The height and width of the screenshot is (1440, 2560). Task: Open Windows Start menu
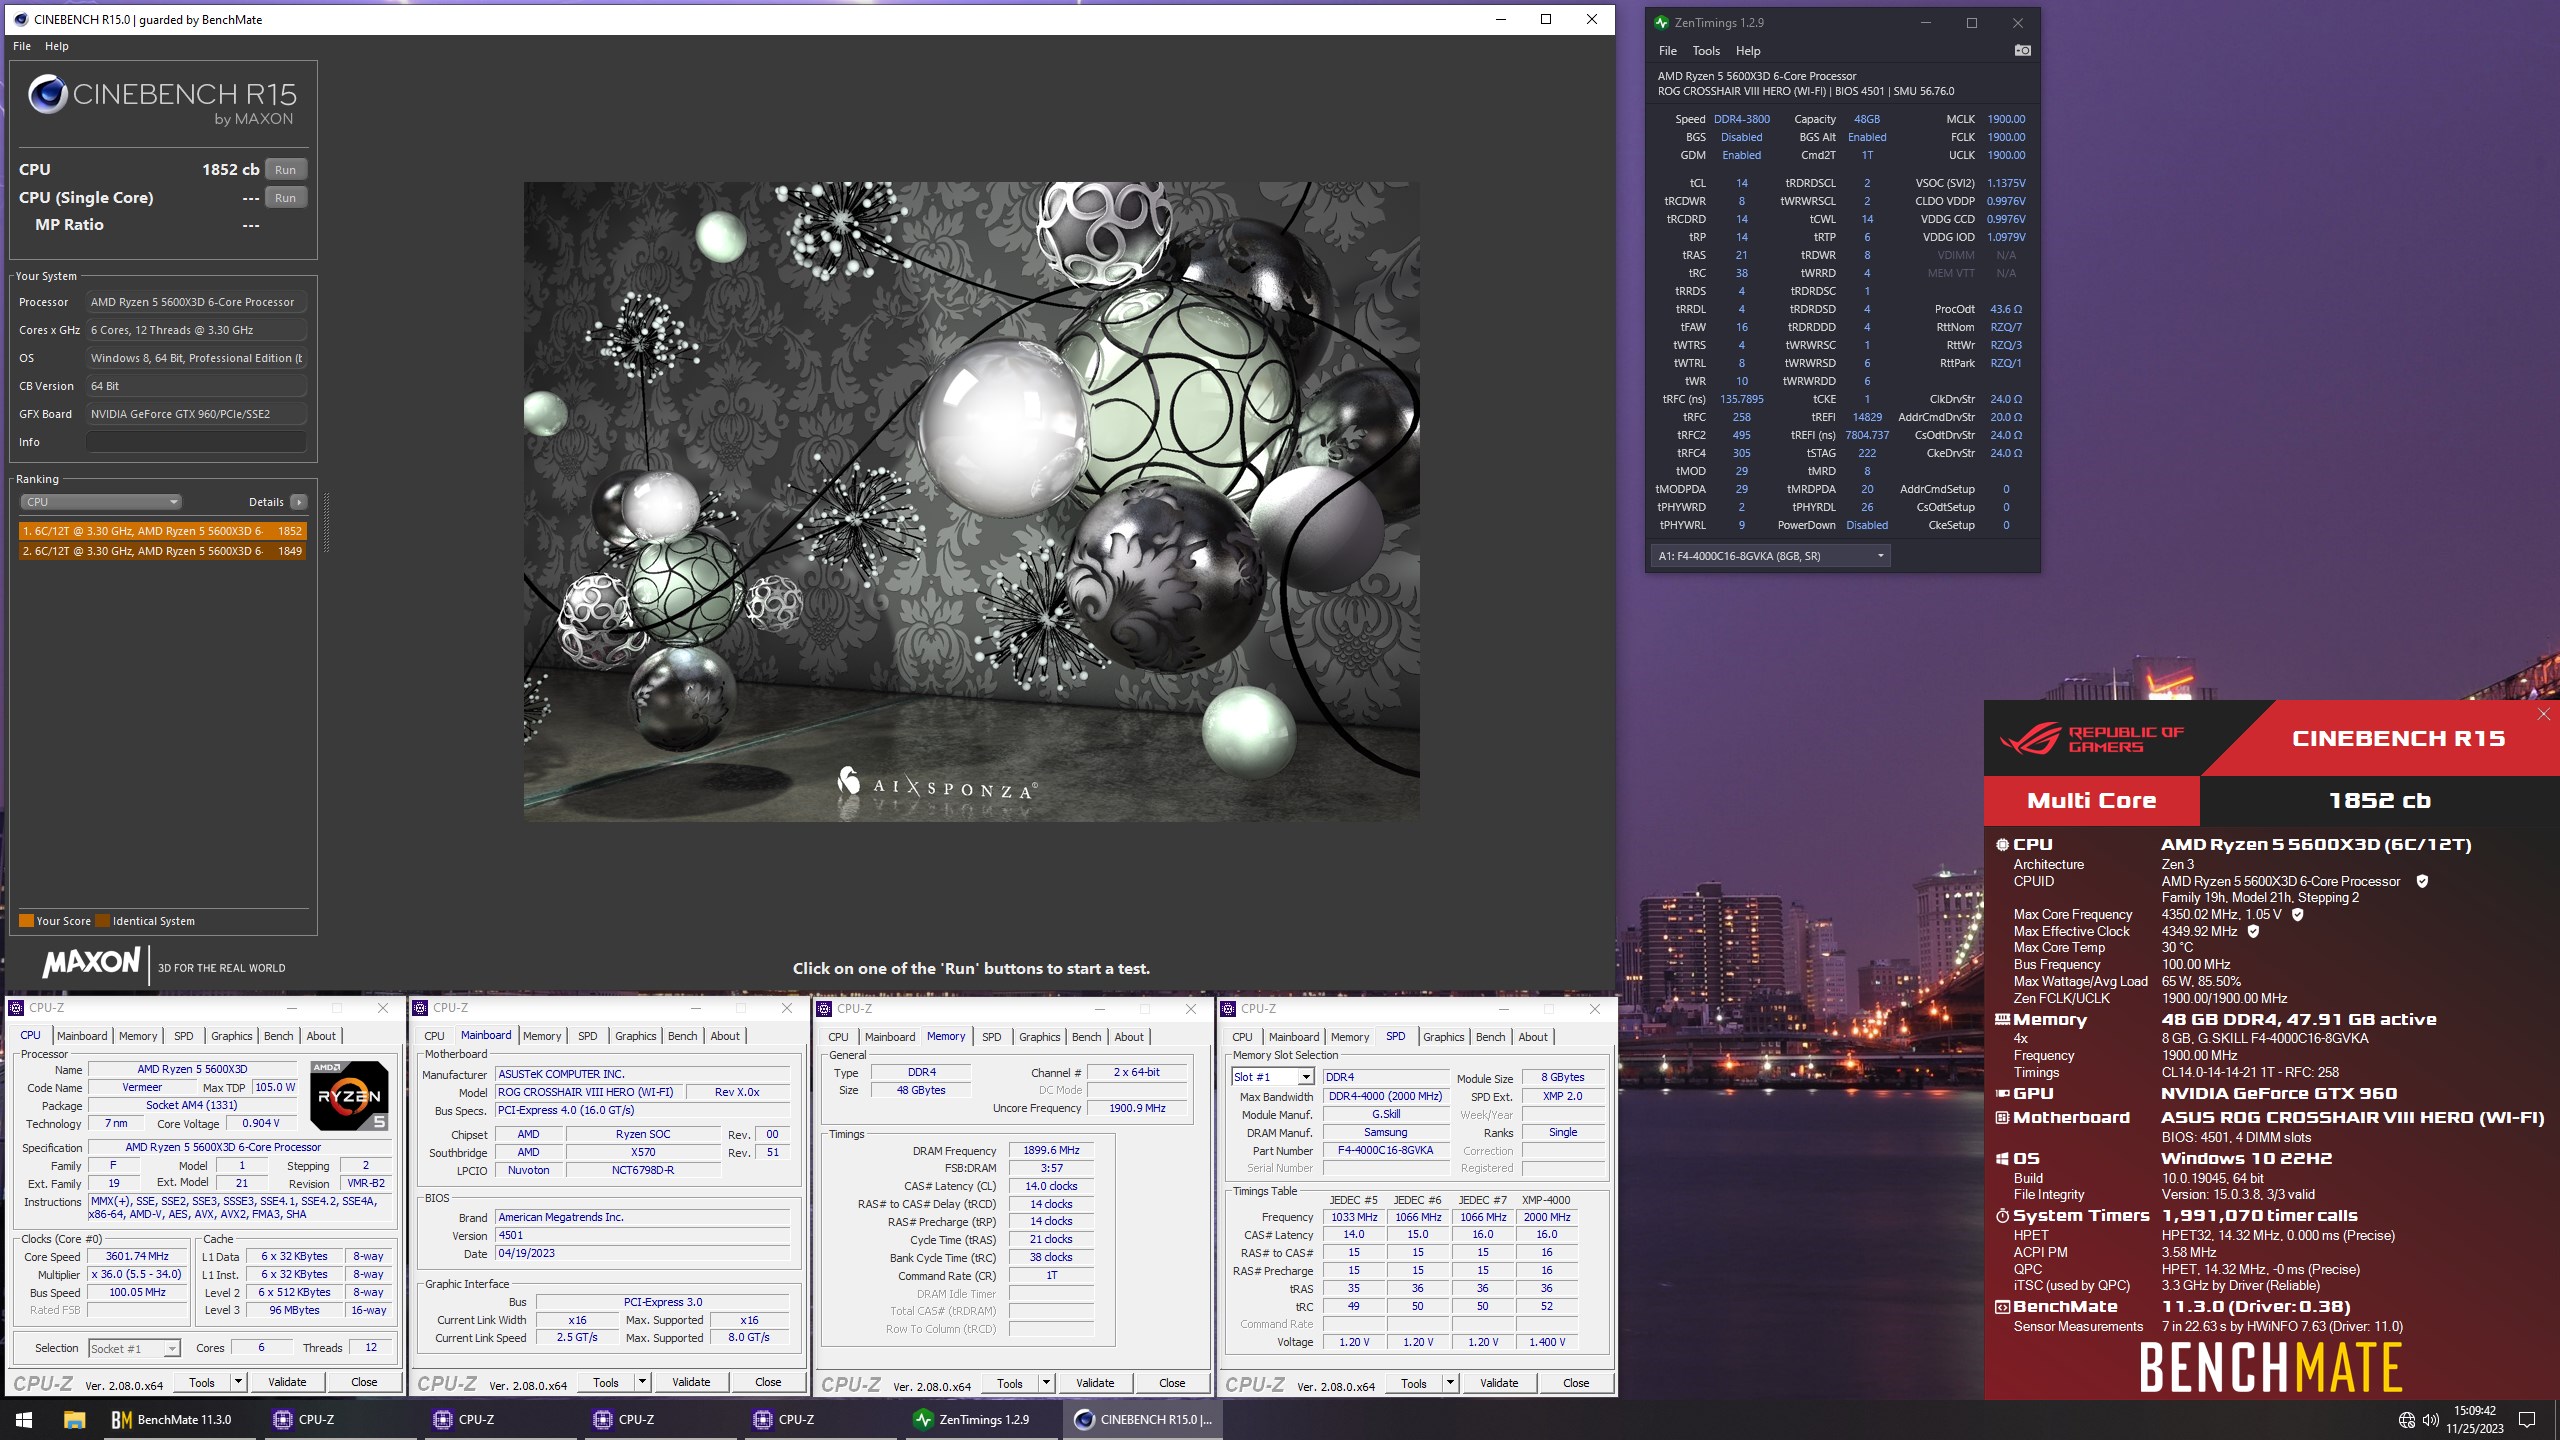[x=24, y=1419]
